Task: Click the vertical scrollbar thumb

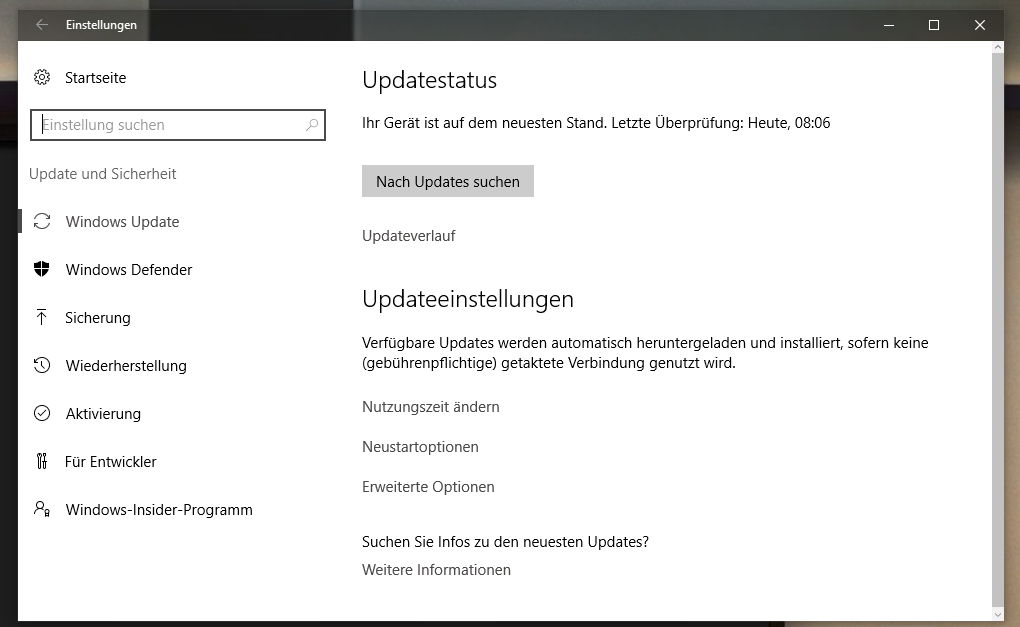Action: [998, 330]
